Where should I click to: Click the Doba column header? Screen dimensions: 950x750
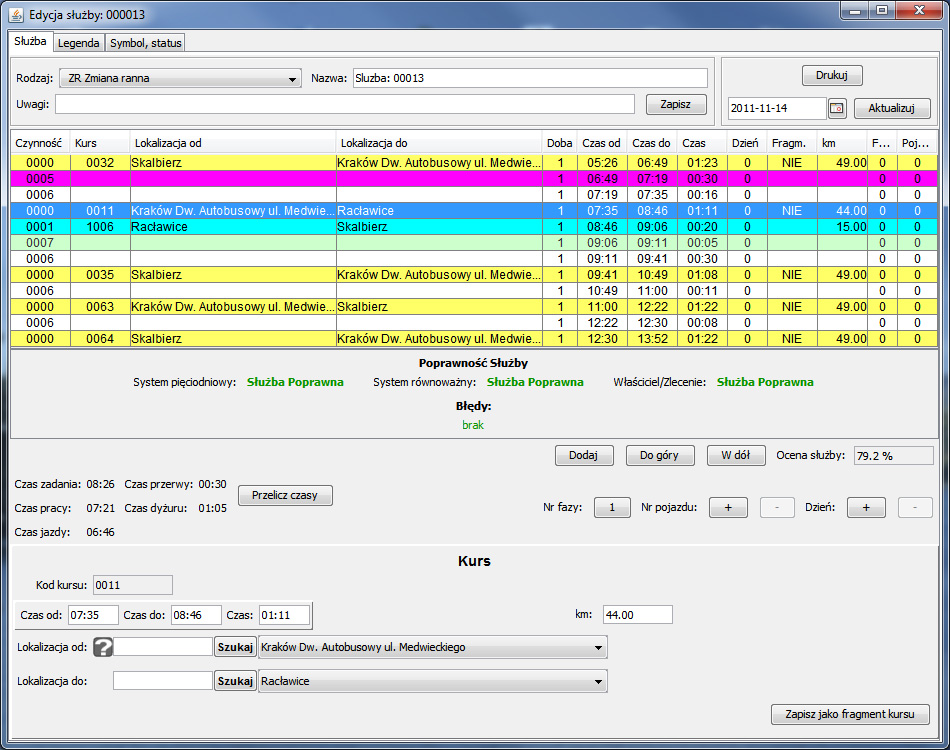tap(560, 143)
